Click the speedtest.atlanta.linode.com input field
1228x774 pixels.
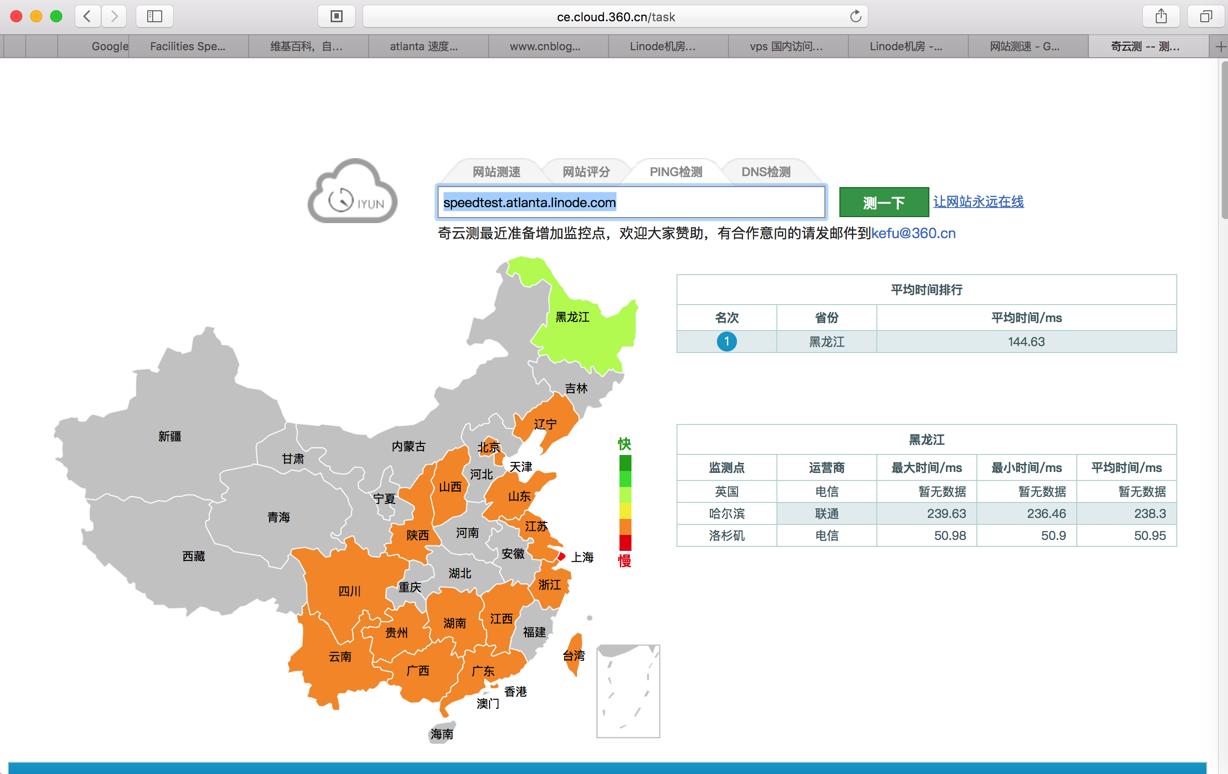[x=631, y=202]
